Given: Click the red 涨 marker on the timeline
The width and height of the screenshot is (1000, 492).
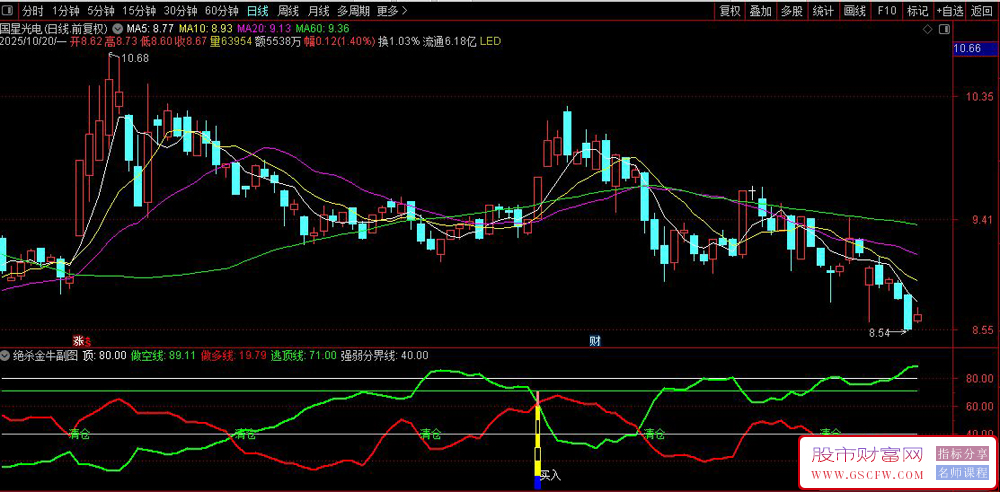Looking at the screenshot, I should point(77,341).
